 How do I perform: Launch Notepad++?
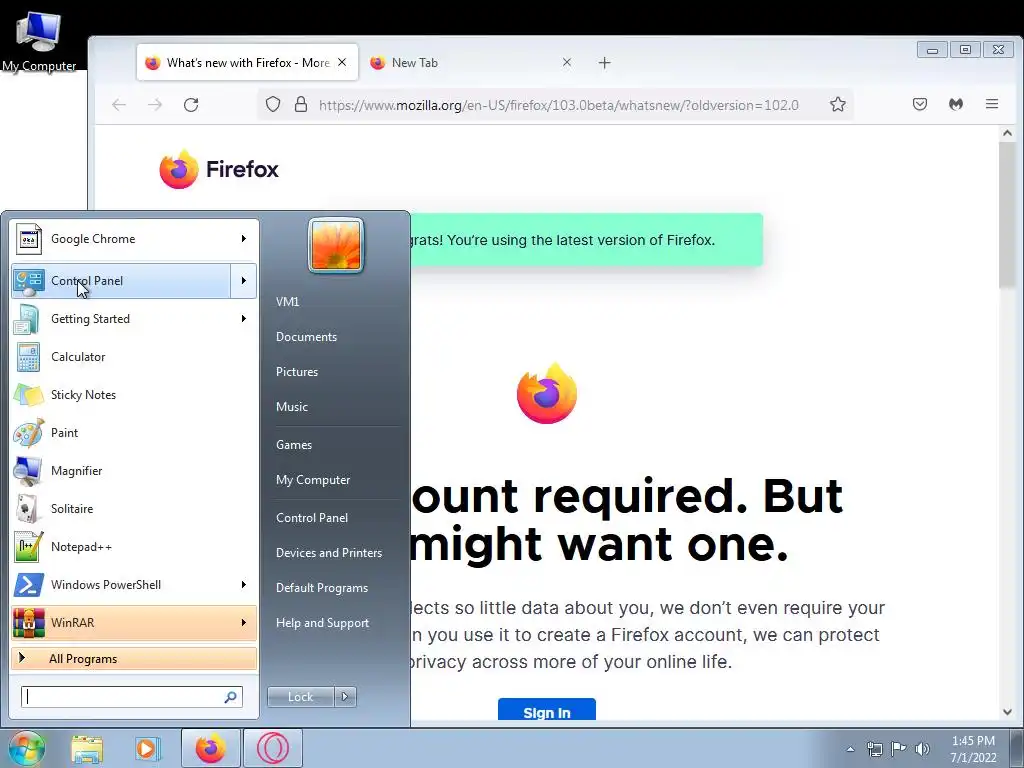(x=134, y=547)
